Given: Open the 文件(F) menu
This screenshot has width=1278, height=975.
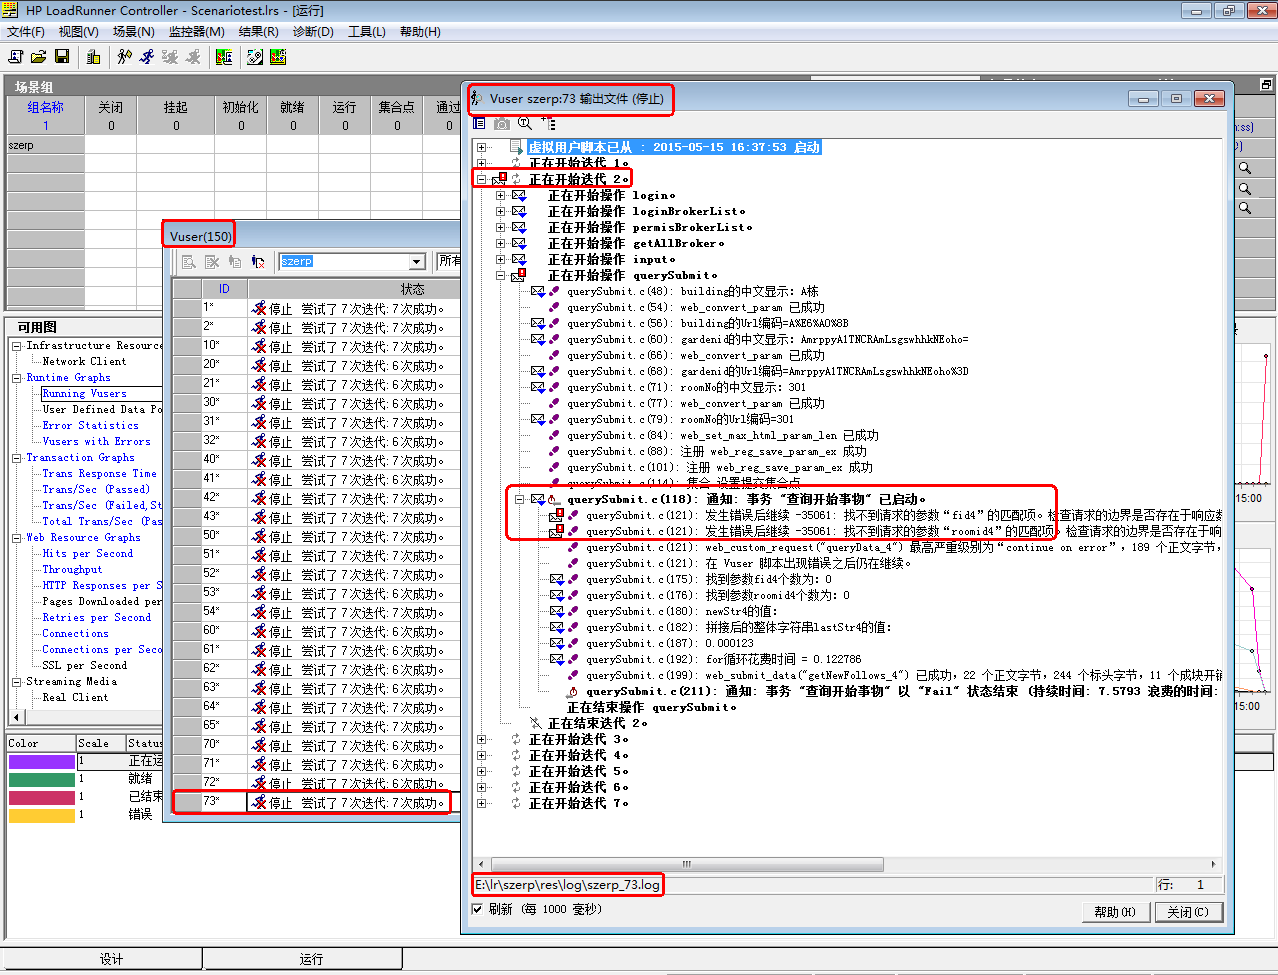Looking at the screenshot, I should [x=26, y=31].
